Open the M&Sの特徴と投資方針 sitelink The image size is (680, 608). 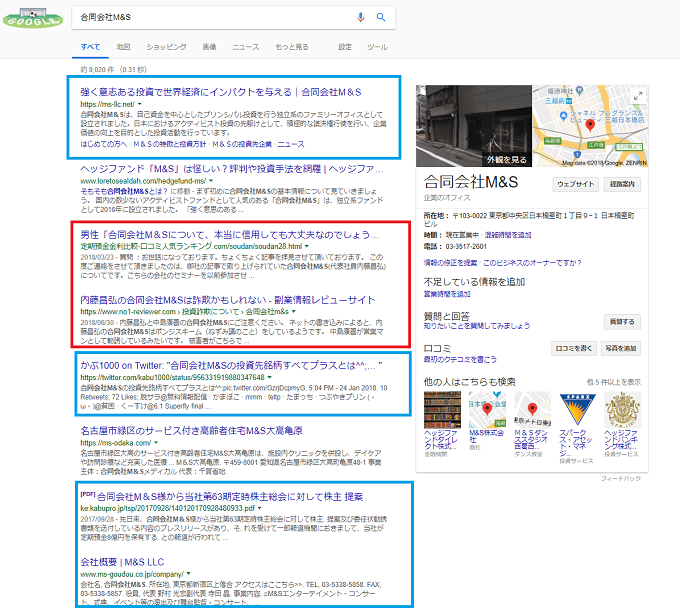(170, 144)
